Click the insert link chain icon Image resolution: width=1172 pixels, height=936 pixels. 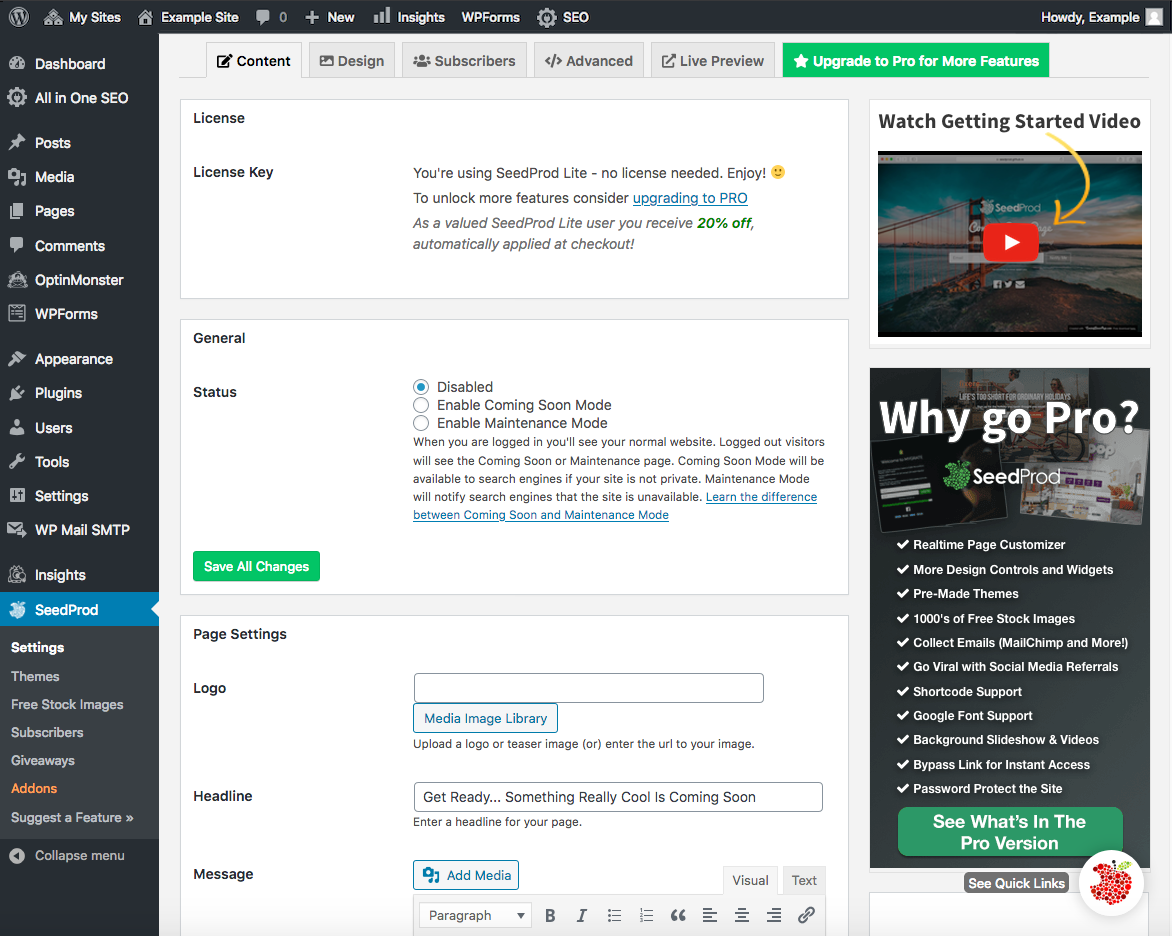pyautogui.click(x=806, y=915)
